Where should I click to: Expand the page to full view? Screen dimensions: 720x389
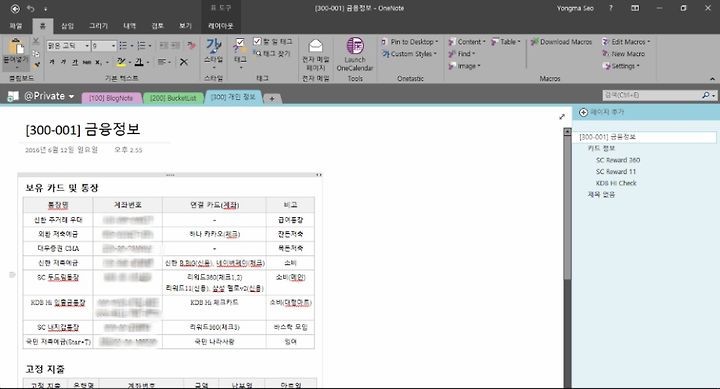click(x=562, y=117)
